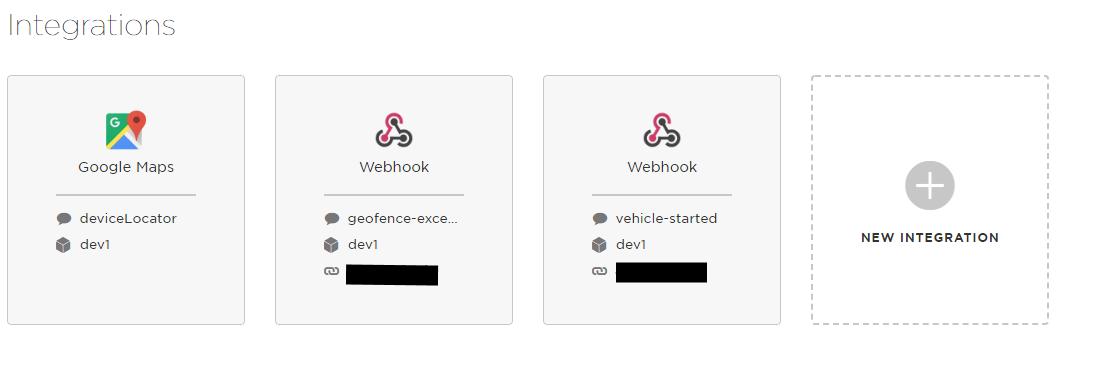Click the Integrations page heading
This screenshot has width=1109, height=368.
pyautogui.click(x=91, y=25)
